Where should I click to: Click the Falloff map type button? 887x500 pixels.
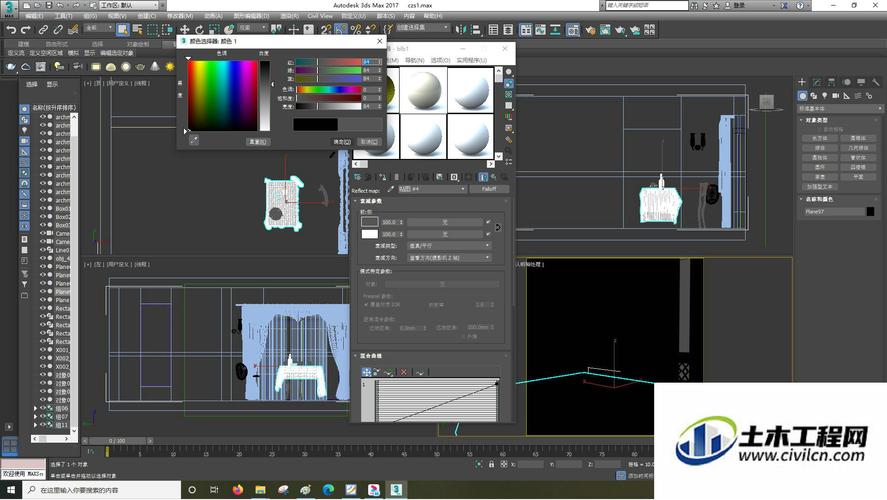coord(488,189)
